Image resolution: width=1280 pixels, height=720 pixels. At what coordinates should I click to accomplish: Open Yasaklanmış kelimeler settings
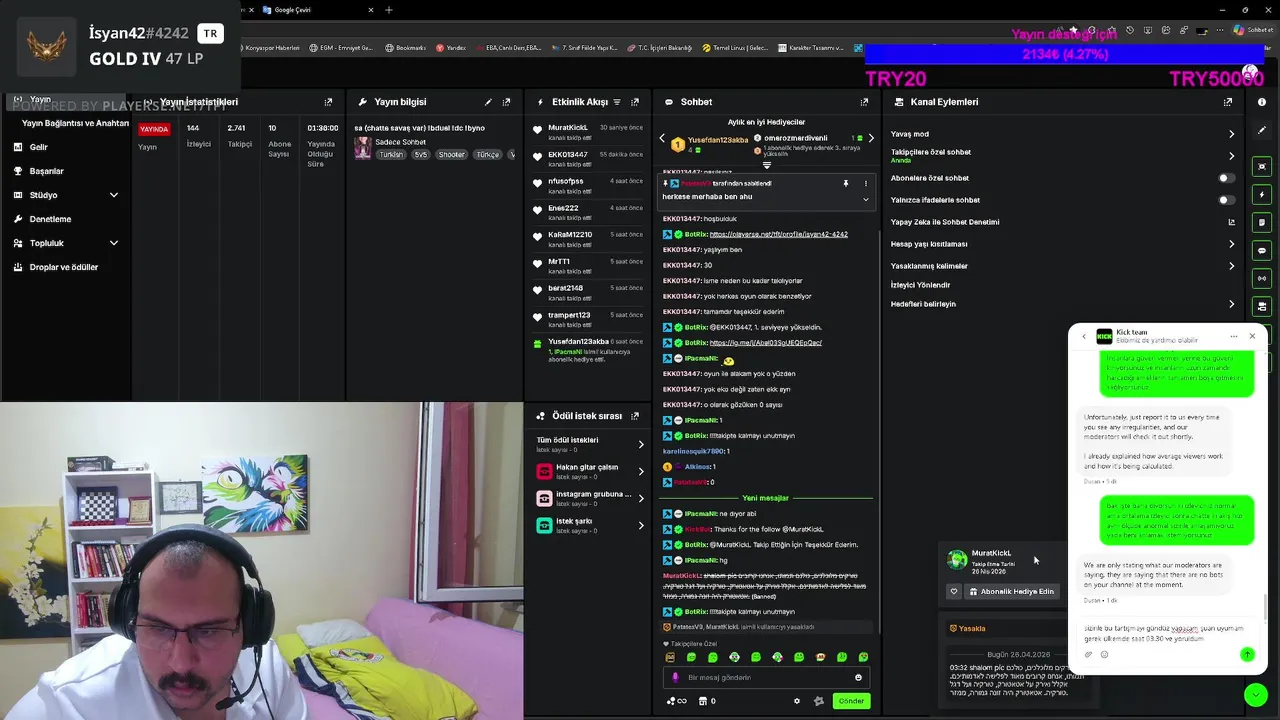[1063, 266]
